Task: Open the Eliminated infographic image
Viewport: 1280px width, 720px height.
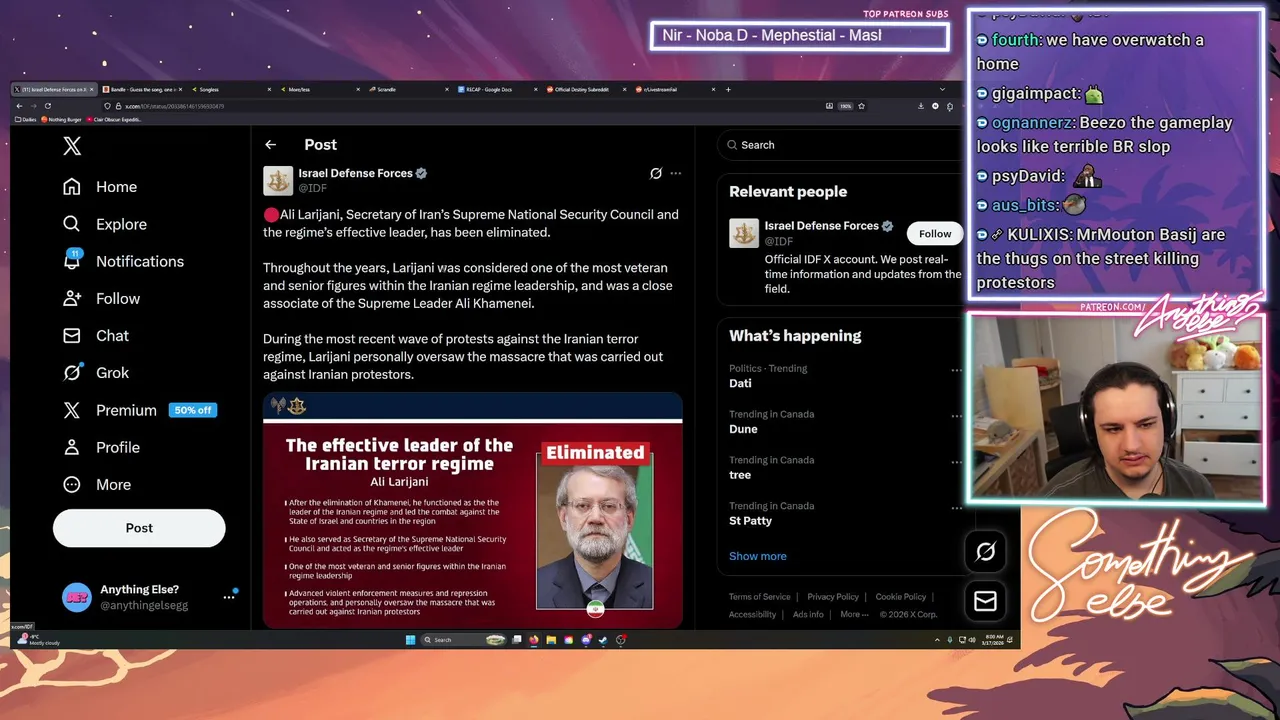Action: [x=473, y=510]
